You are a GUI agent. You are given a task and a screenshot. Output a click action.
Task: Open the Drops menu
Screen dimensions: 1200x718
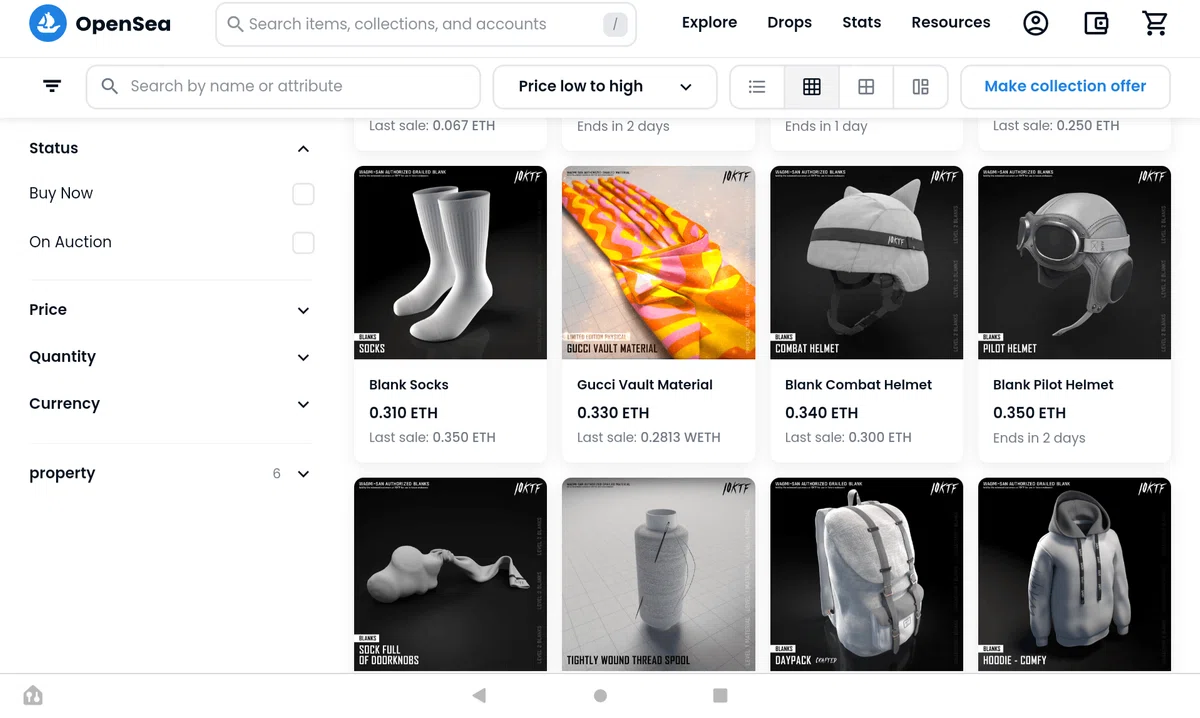789,22
